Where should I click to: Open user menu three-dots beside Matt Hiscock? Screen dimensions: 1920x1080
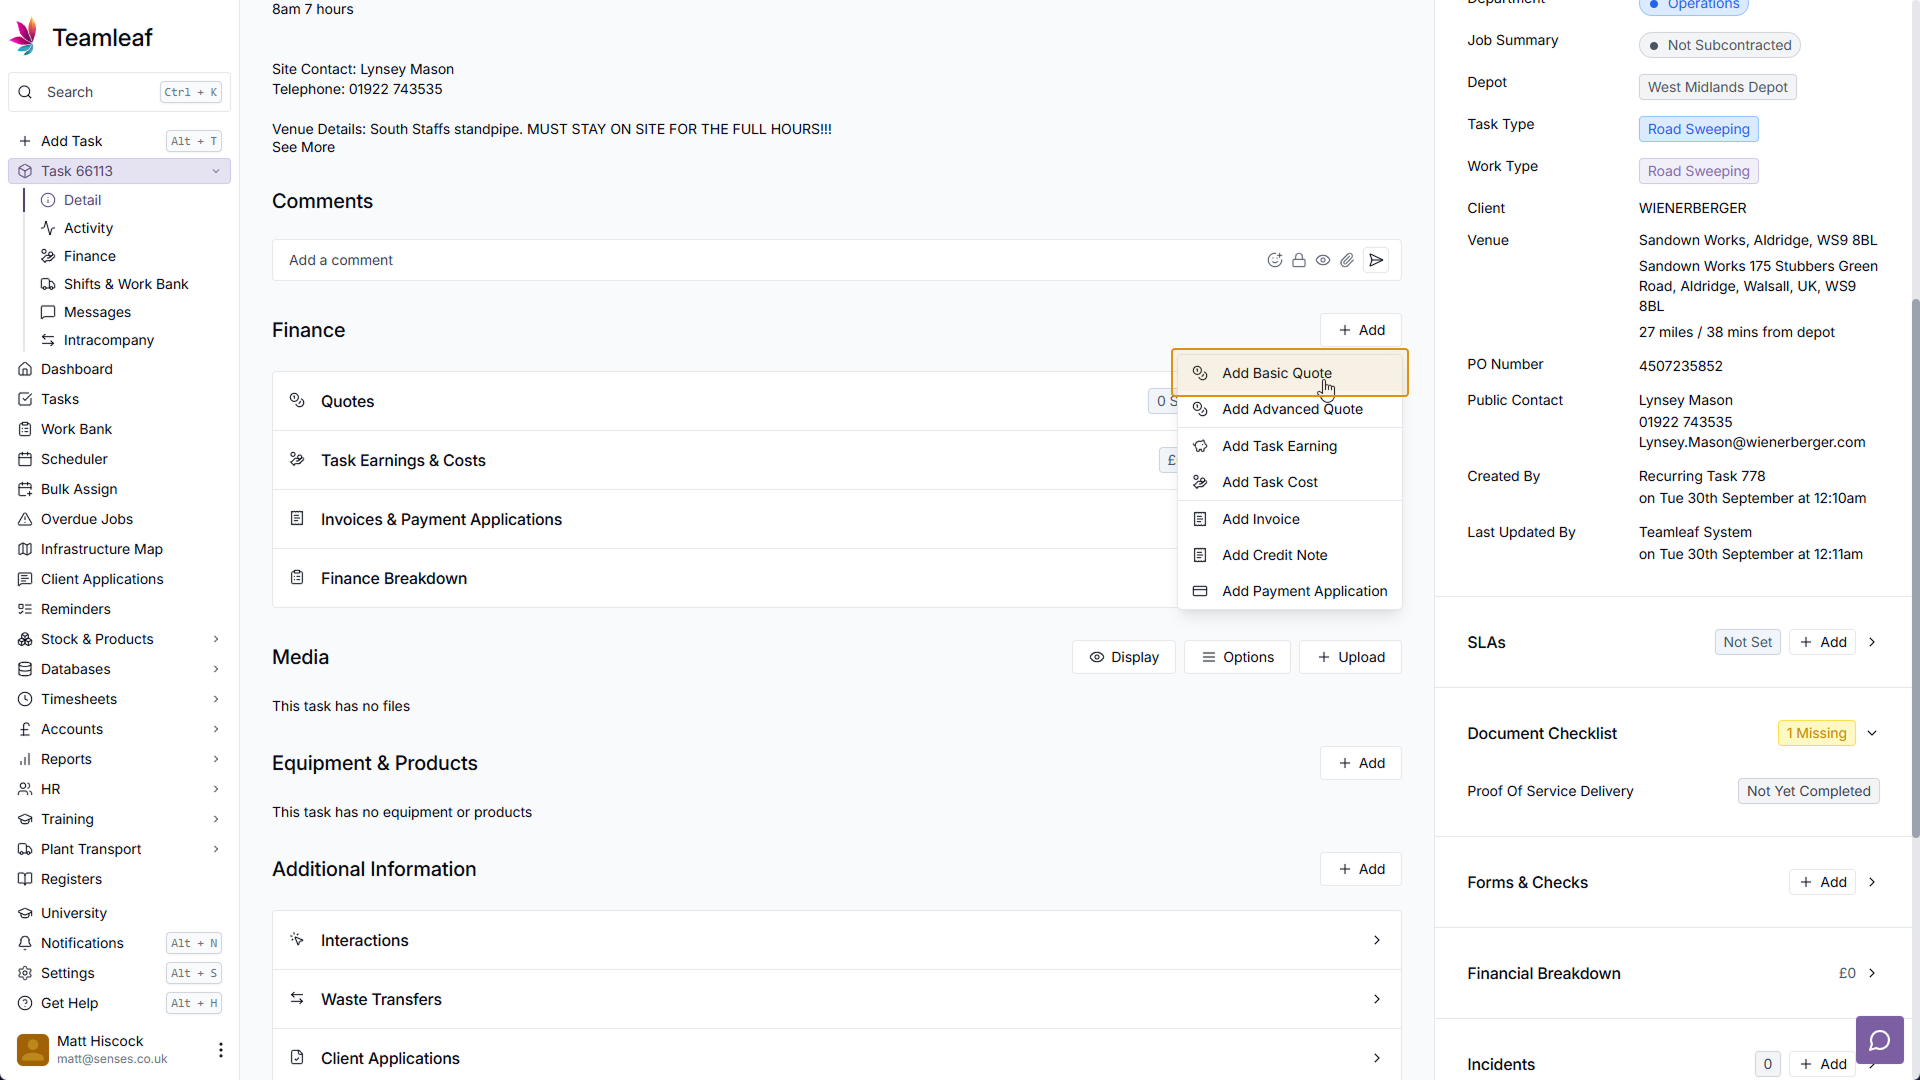220,1049
